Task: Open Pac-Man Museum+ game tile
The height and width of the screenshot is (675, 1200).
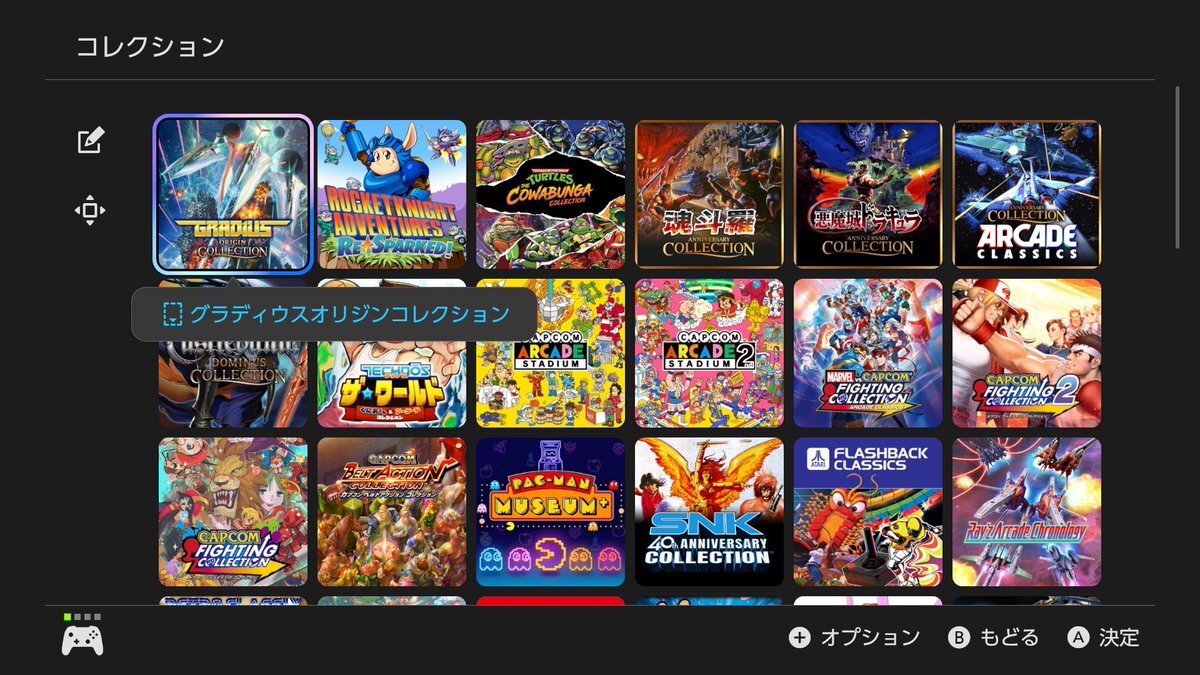Action: 551,512
